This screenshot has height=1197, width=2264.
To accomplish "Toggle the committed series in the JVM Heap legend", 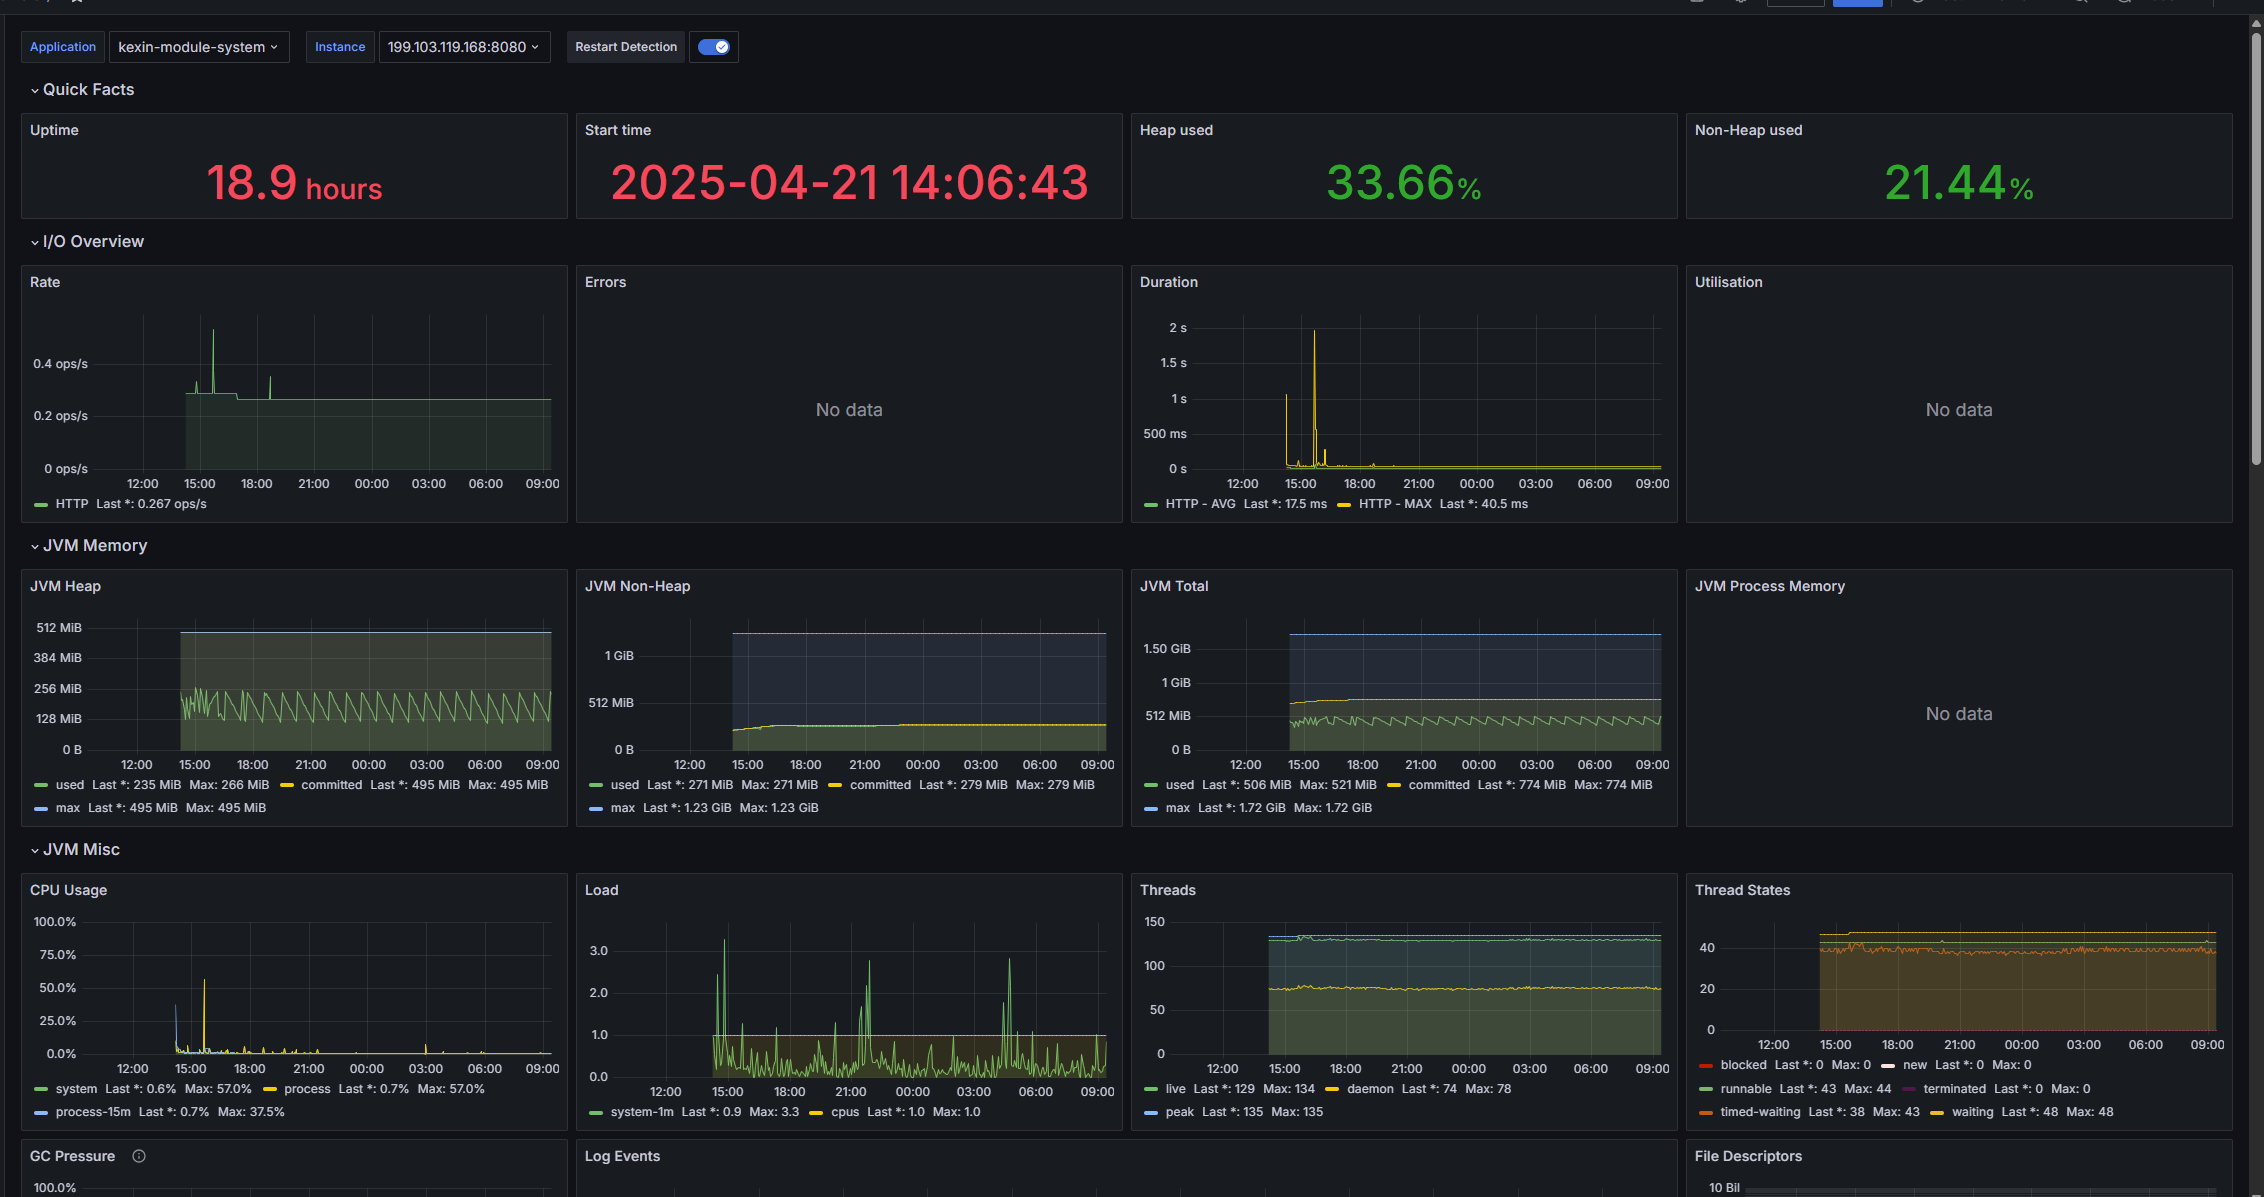I will click(332, 785).
